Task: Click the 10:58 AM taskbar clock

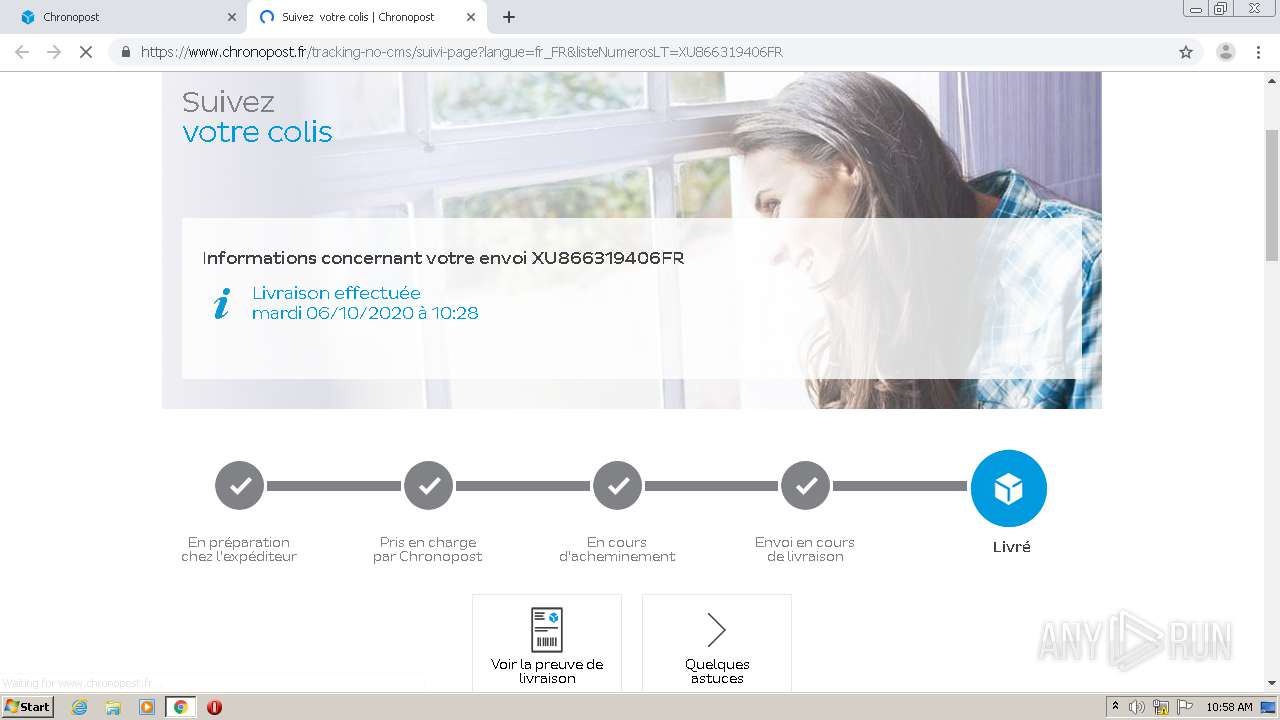Action: 1229,707
